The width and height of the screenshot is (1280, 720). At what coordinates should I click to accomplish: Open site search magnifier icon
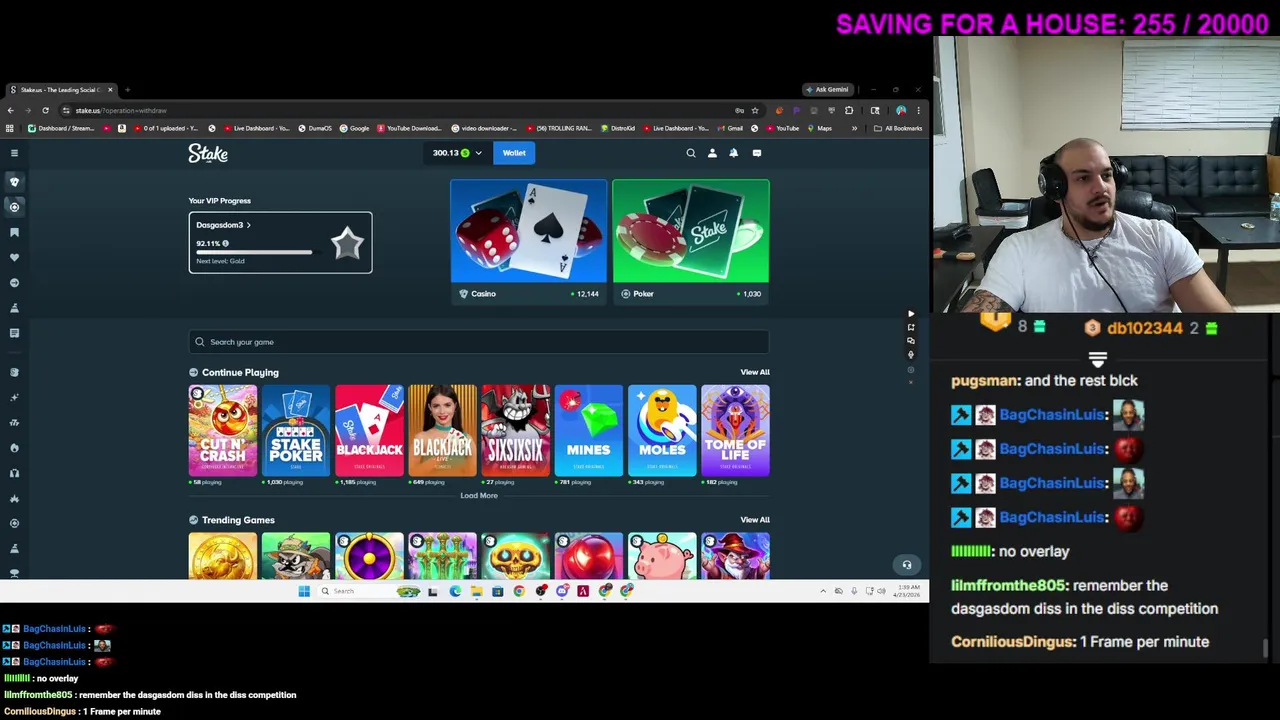coord(690,153)
